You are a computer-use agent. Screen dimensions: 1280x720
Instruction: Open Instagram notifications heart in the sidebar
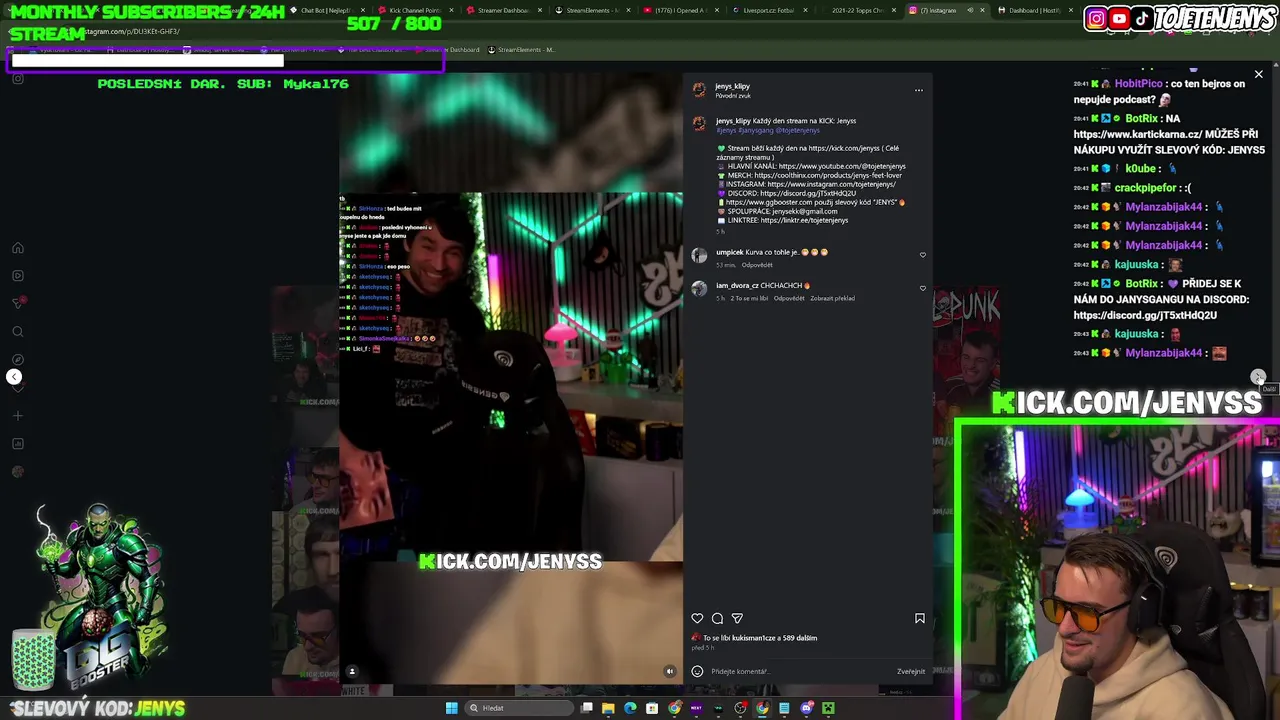pyautogui.click(x=18, y=387)
